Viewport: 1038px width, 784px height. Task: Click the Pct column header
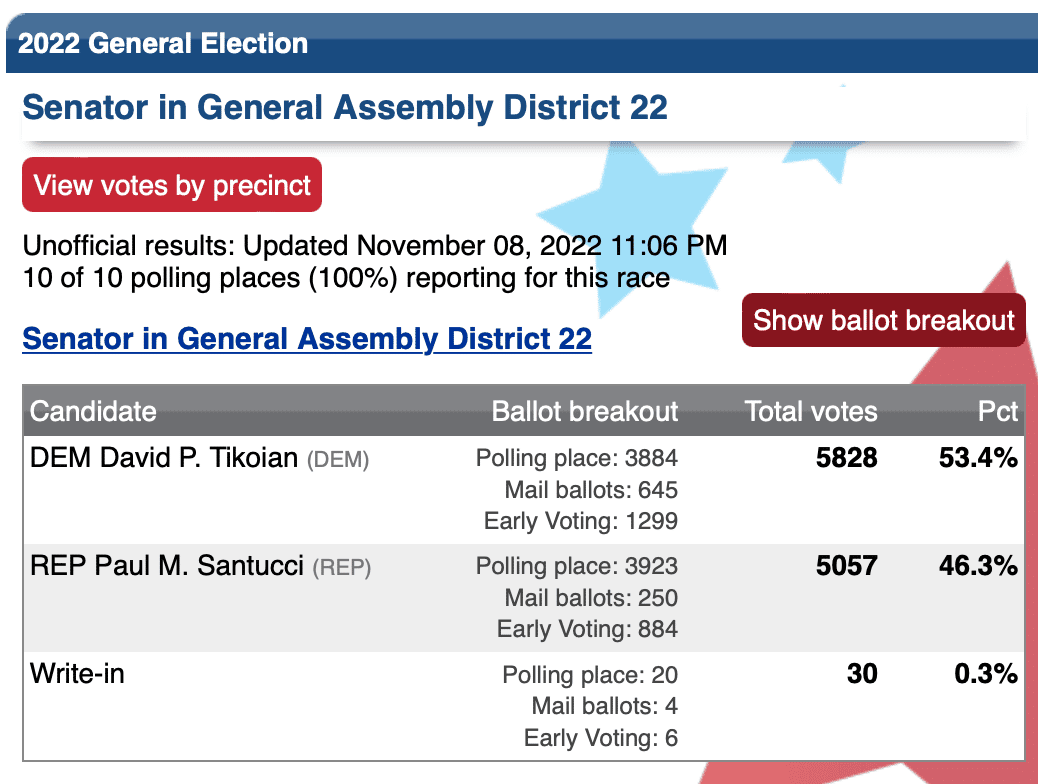(x=998, y=411)
